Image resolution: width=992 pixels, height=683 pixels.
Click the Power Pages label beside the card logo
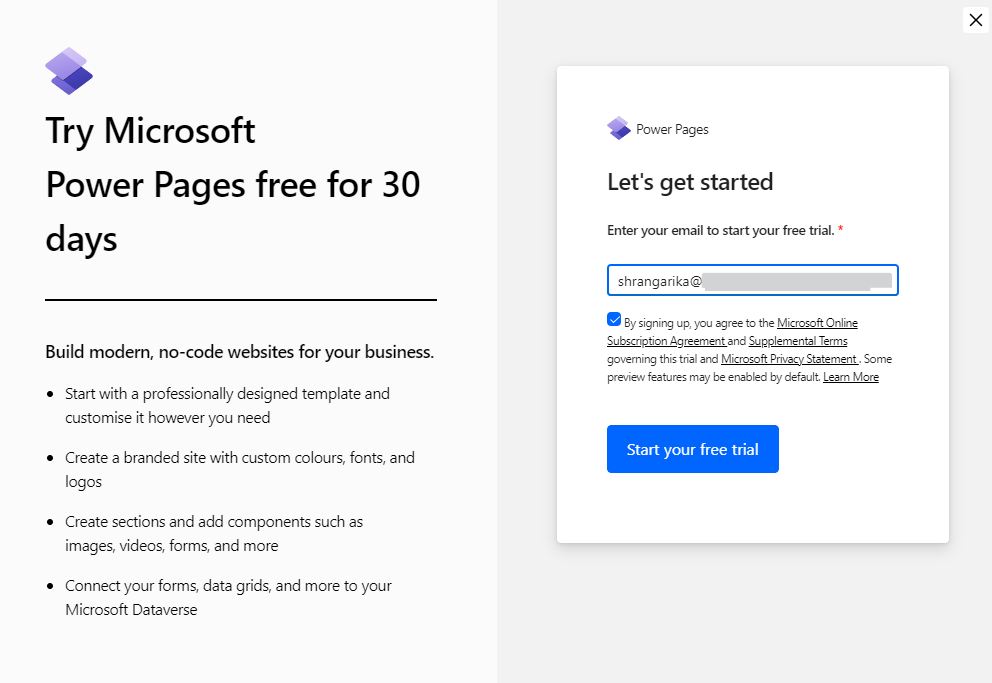click(x=672, y=129)
